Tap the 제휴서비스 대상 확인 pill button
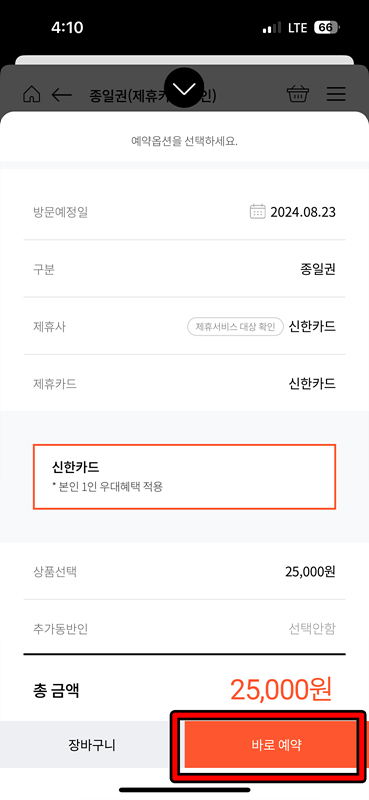Viewport: 369px width, 800px height. pyautogui.click(x=235, y=327)
